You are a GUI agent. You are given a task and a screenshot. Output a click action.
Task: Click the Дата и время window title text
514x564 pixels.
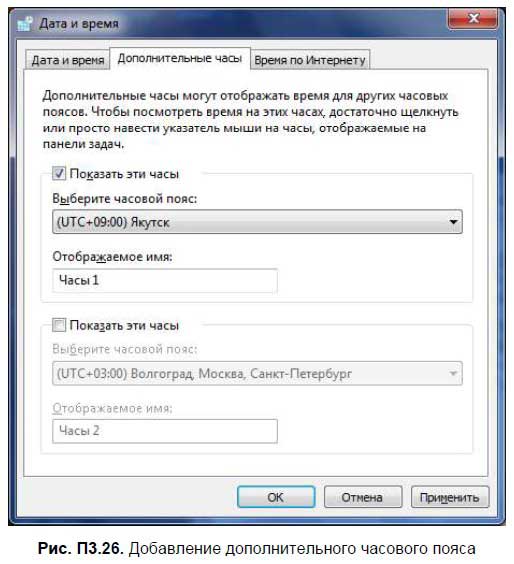pyautogui.click(x=79, y=24)
